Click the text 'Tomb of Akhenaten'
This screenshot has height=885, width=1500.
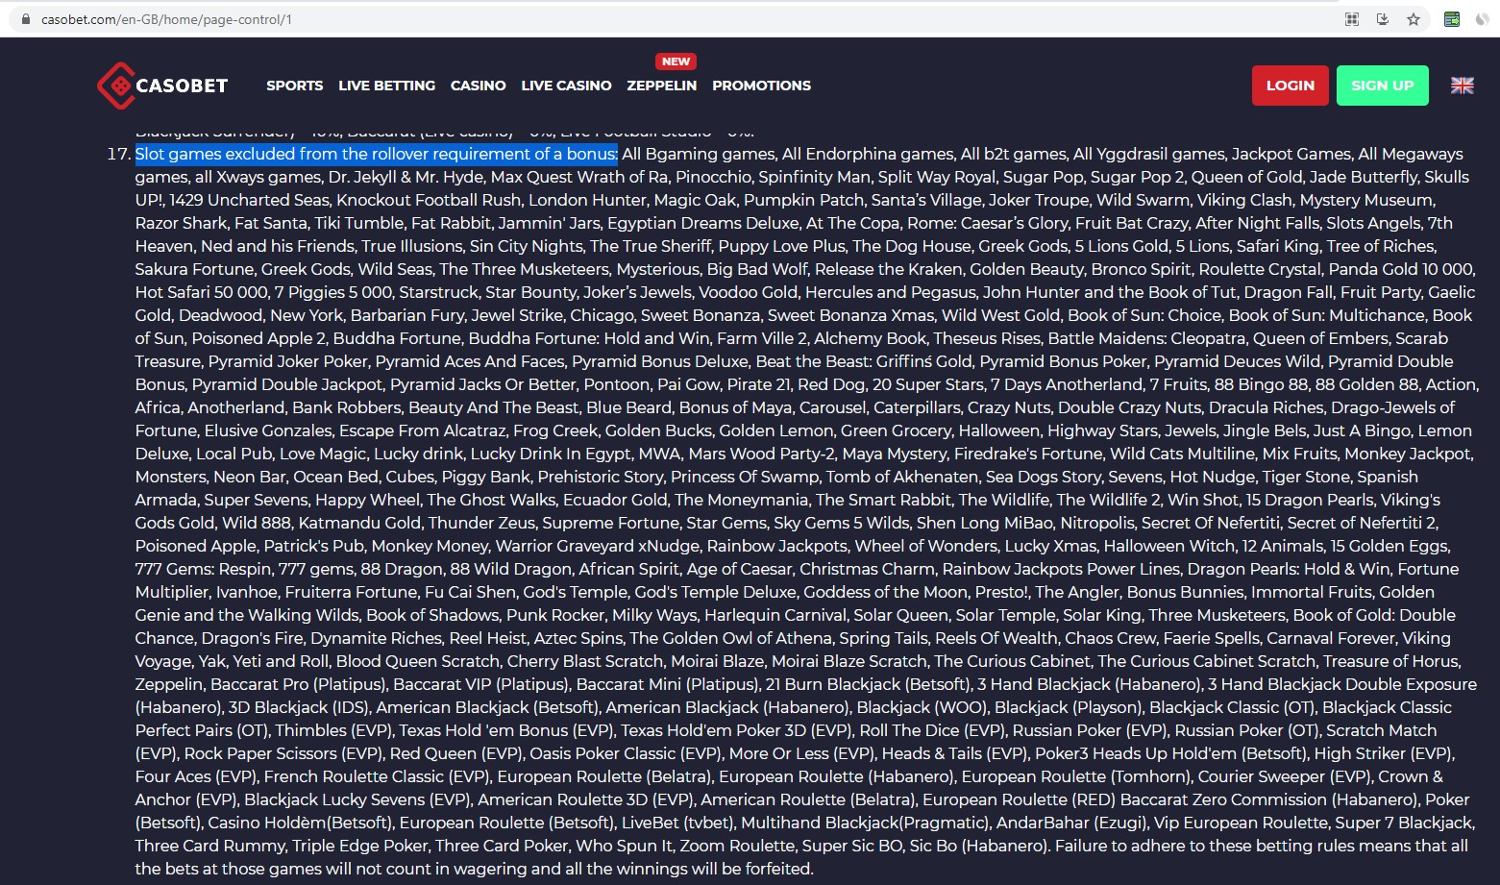pos(900,476)
